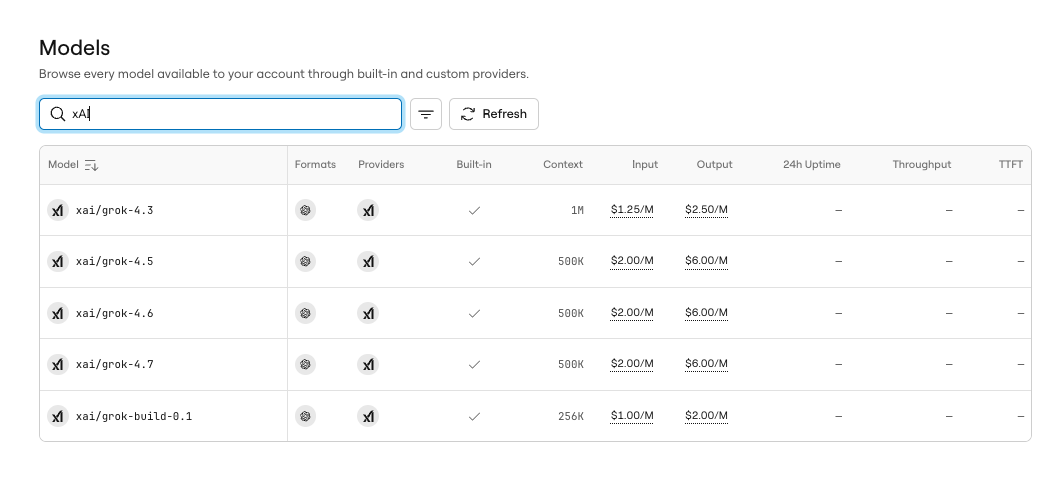This screenshot has height=478, width=1057.
Task: Open the xai/grok-build-0.1 model name
Action: (133, 416)
